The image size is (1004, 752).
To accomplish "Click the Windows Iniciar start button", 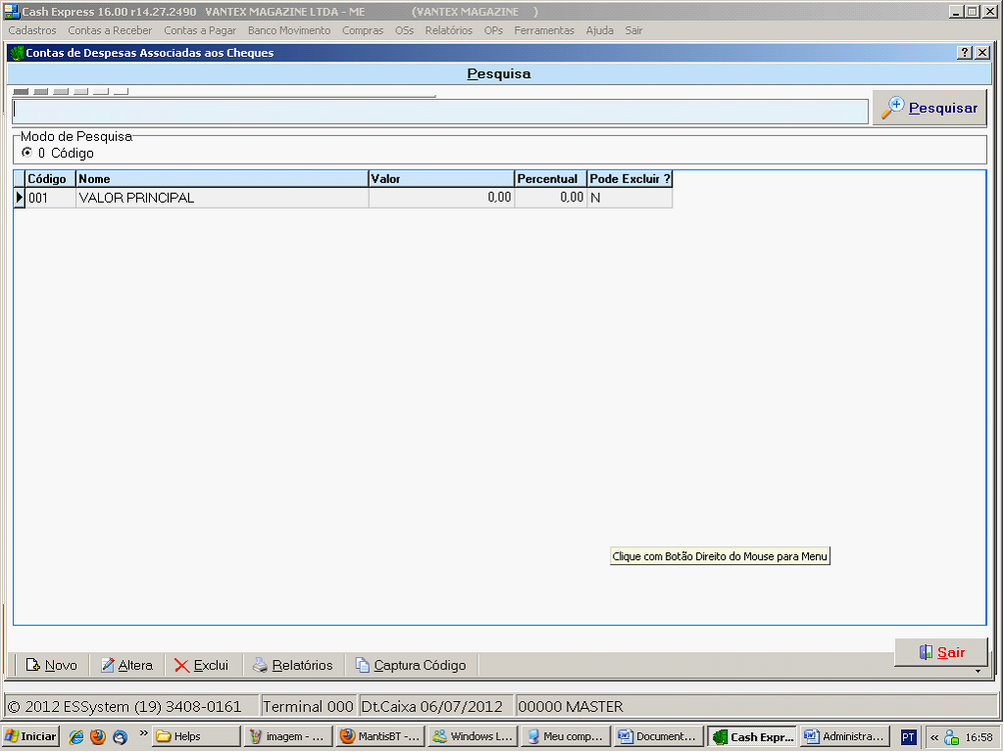I will pyautogui.click(x=30, y=737).
